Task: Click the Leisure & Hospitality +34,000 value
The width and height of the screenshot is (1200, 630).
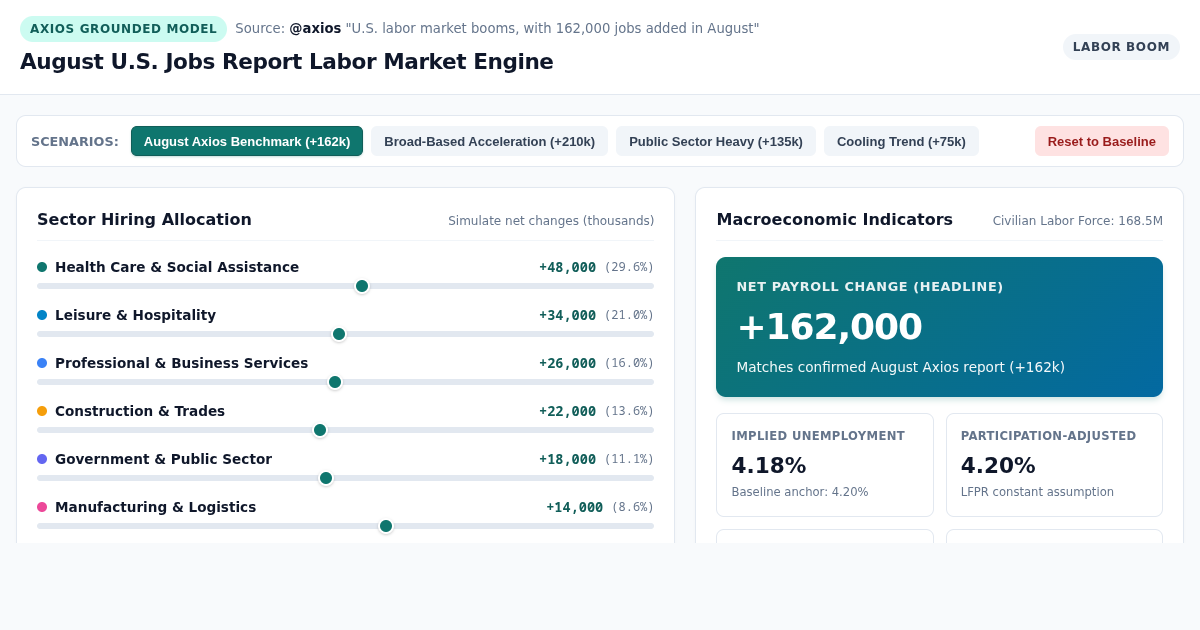Action: 567,315
